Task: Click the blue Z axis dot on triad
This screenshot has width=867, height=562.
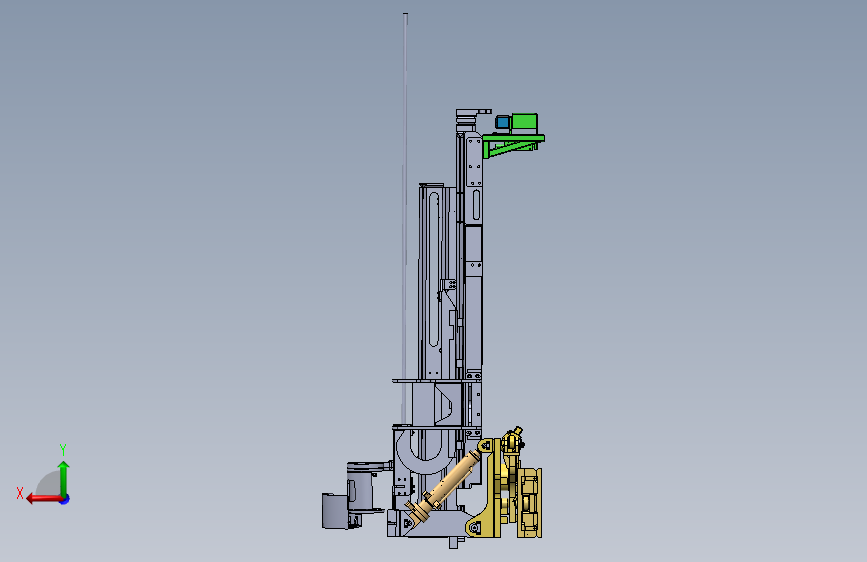Action: click(x=65, y=499)
